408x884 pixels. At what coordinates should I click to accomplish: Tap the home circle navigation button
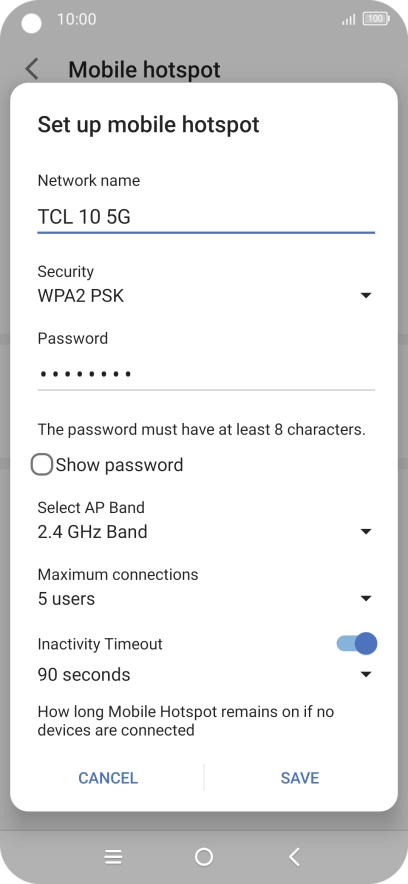coord(204,857)
